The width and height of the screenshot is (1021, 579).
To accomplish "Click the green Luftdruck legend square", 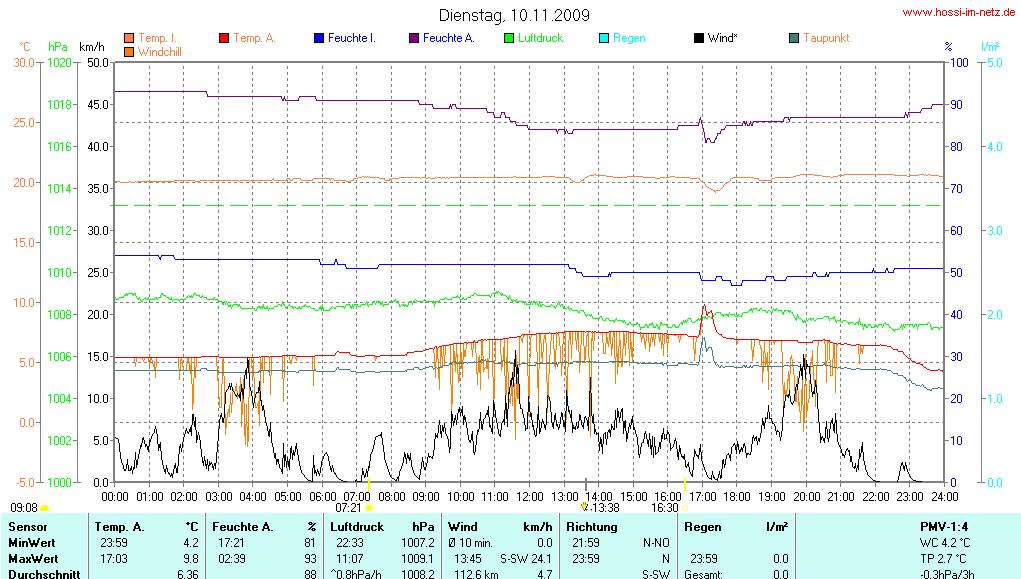I will pyautogui.click(x=509, y=38).
